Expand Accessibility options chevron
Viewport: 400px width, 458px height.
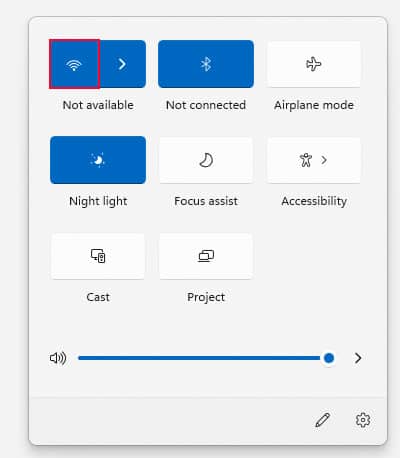coord(324,160)
